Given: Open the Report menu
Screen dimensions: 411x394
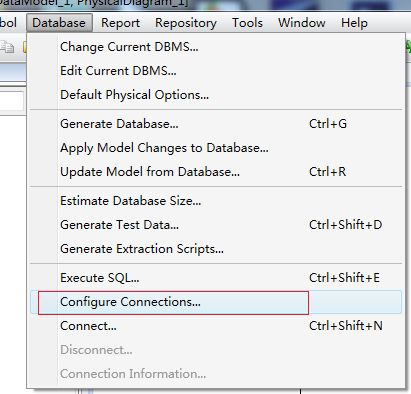Looking at the screenshot, I should [120, 23].
